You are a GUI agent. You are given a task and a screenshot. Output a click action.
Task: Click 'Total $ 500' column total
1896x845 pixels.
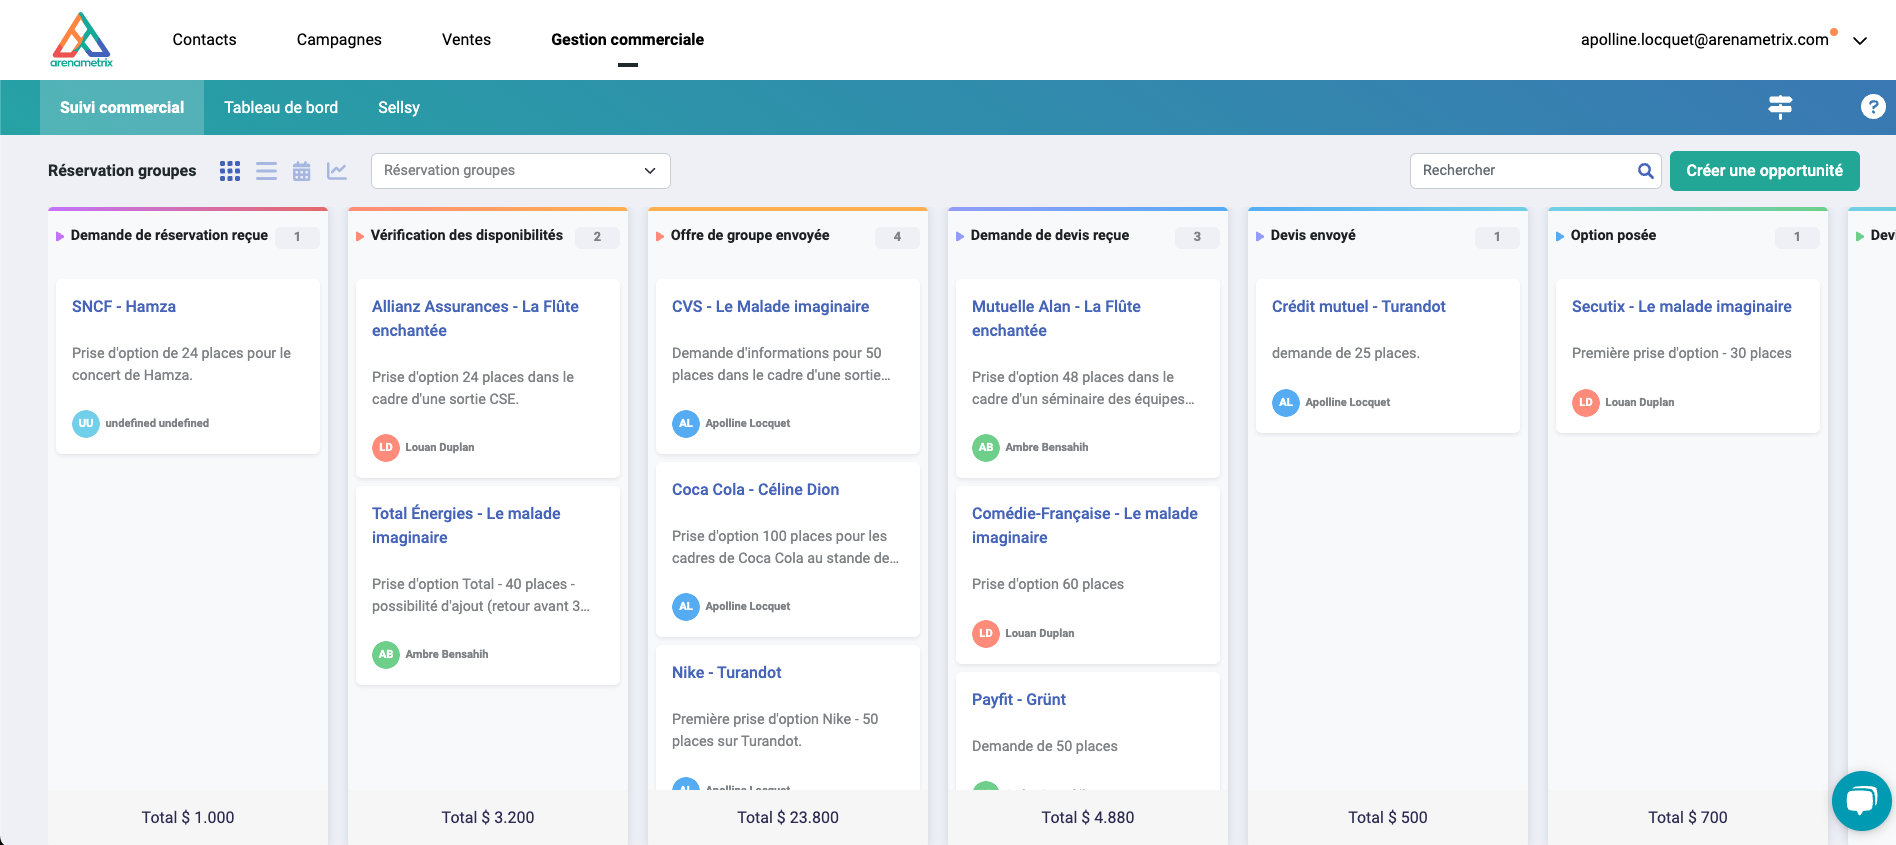(x=1388, y=817)
